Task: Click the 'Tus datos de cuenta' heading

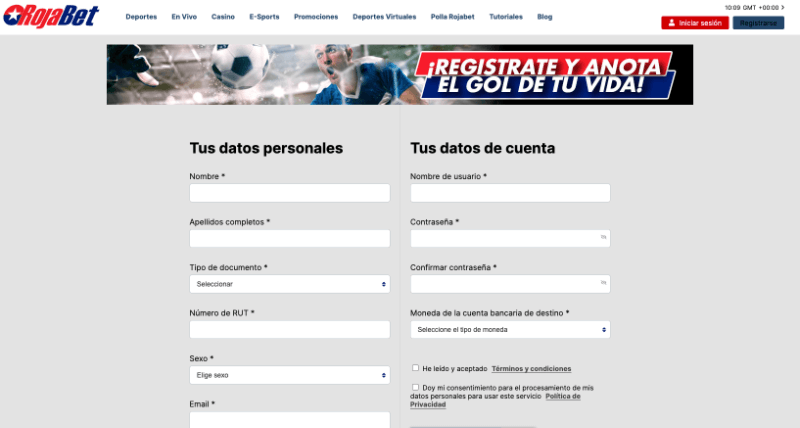Action: tap(482, 148)
